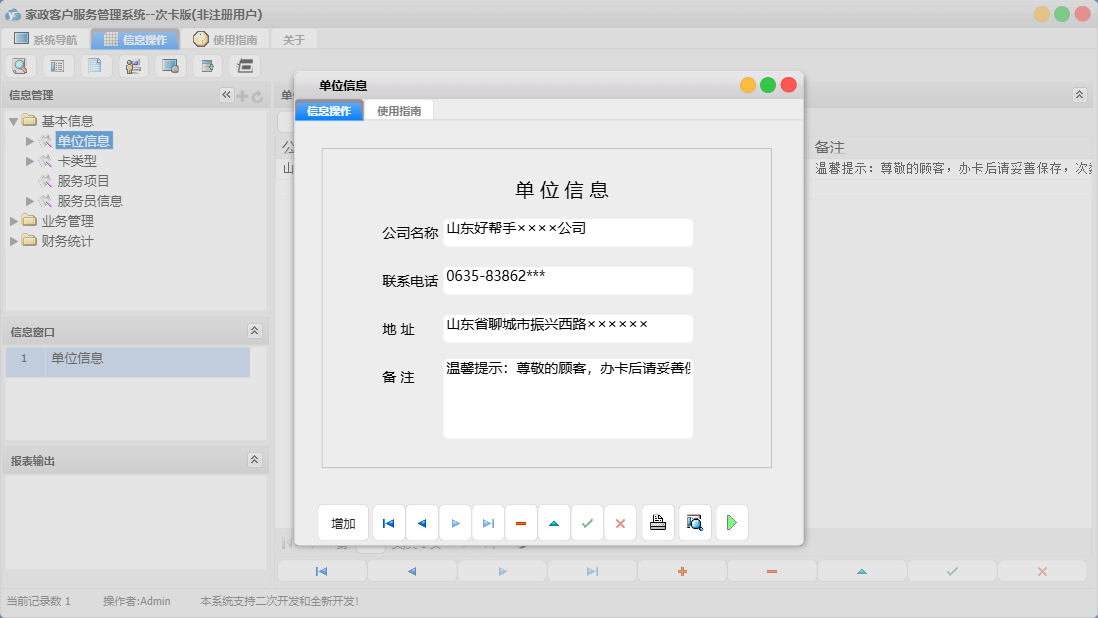Screen dimensions: 1098x618
Task: Open print preview in the 单位信息 dialog
Action: click(694, 522)
